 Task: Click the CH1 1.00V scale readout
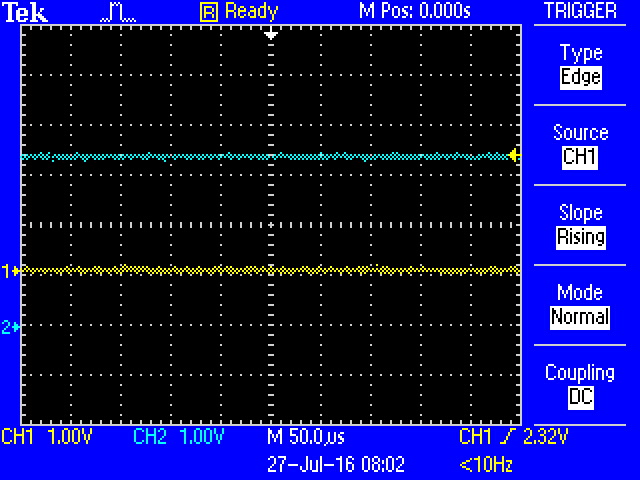click(x=47, y=436)
